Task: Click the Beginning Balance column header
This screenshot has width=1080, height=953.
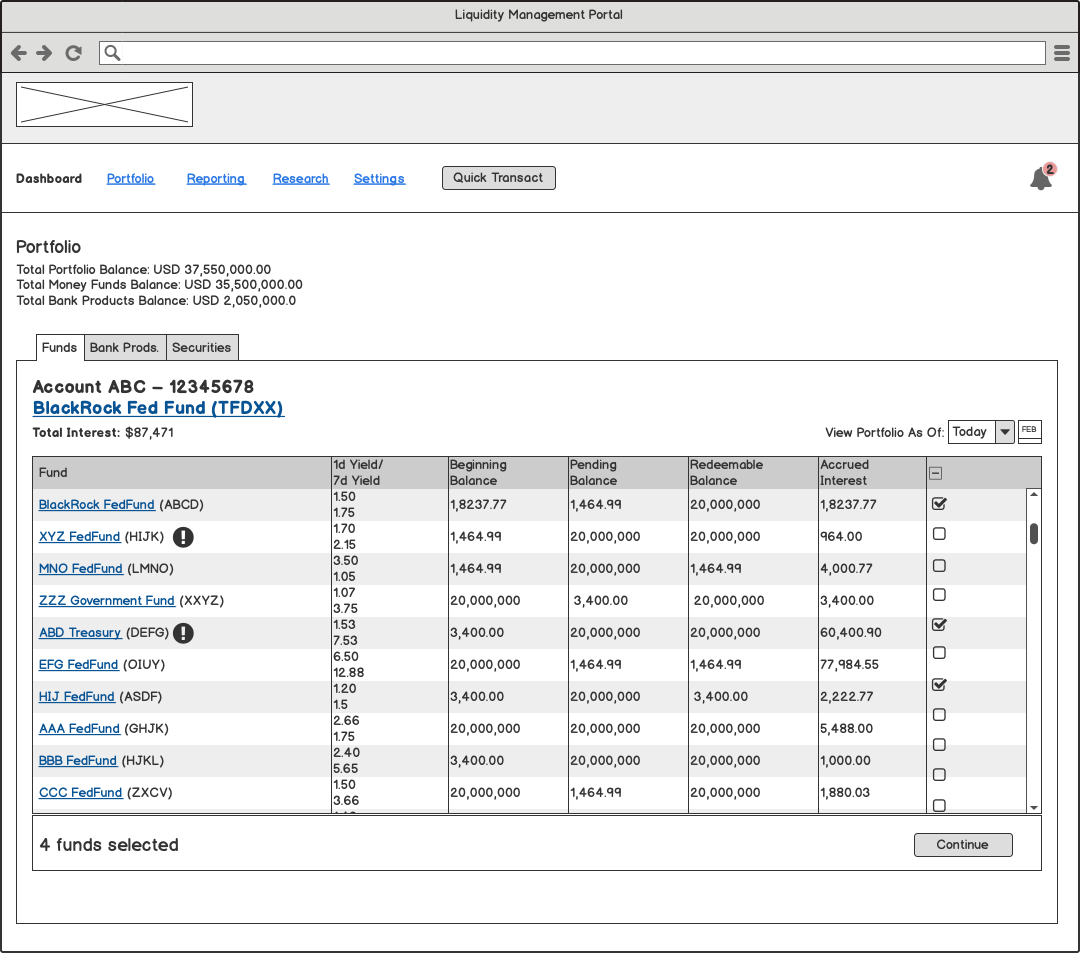Action: [508, 473]
